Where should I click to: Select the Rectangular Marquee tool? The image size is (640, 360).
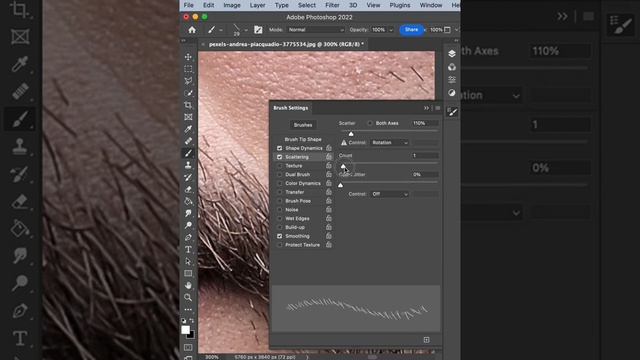coord(188,69)
